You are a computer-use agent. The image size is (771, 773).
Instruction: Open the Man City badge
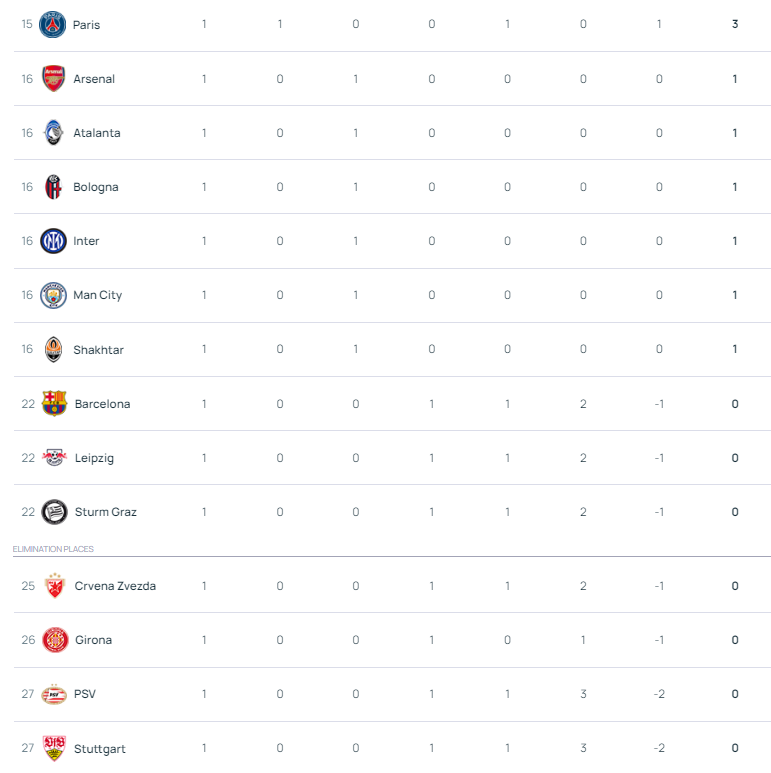53,295
